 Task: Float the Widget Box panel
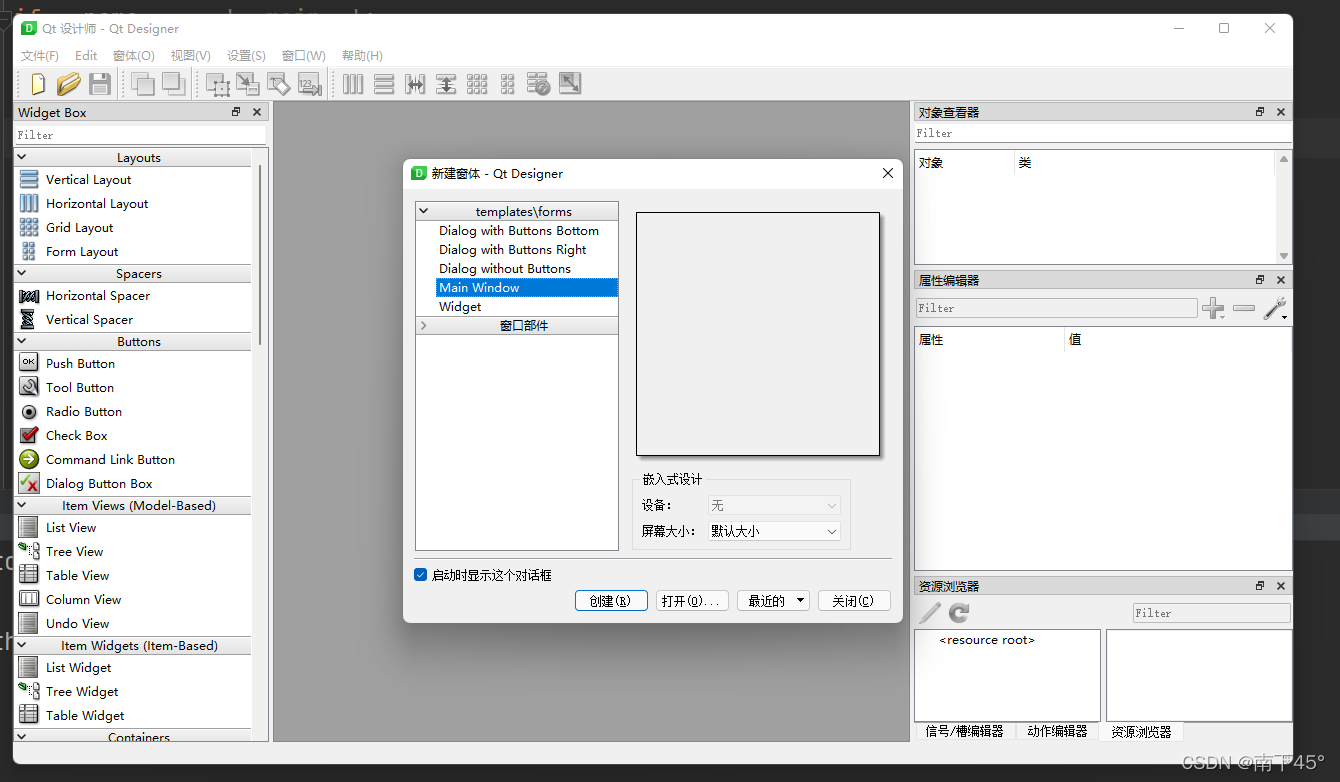236,112
